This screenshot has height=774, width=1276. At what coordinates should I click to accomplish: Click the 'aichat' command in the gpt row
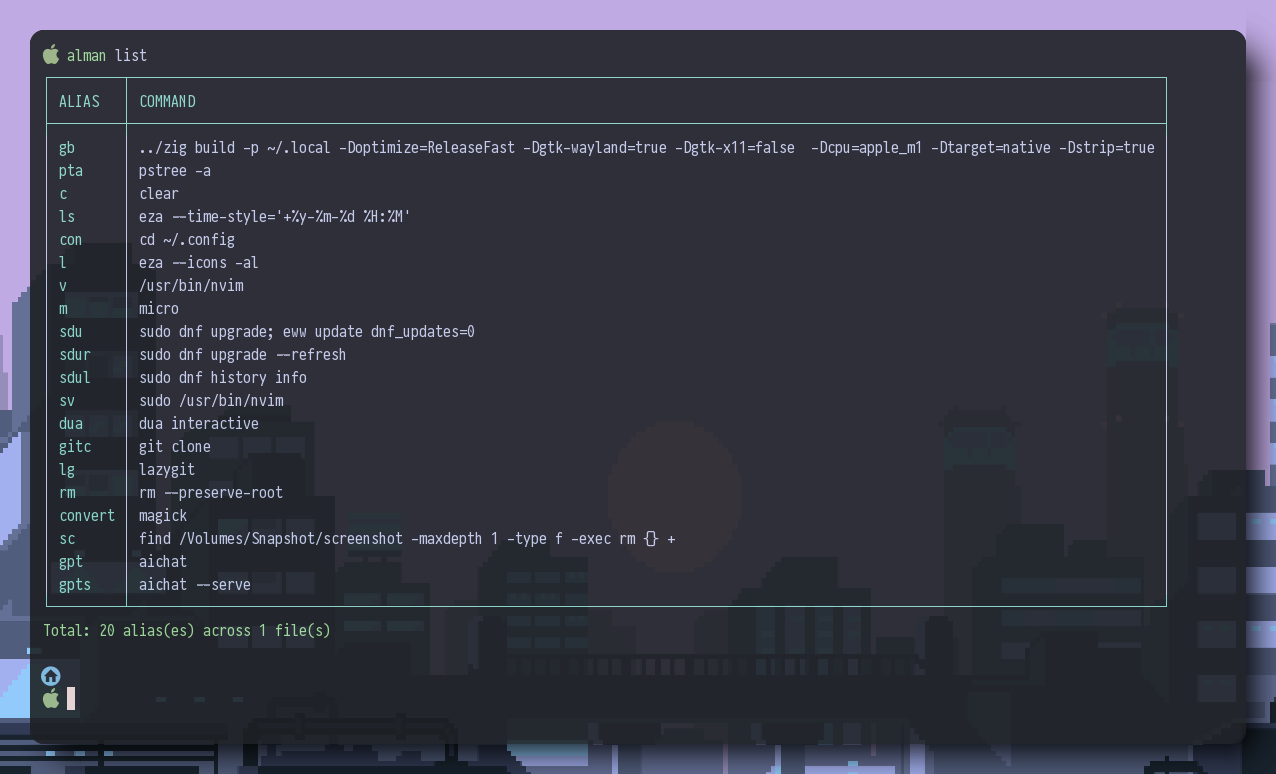pyautogui.click(x=163, y=562)
